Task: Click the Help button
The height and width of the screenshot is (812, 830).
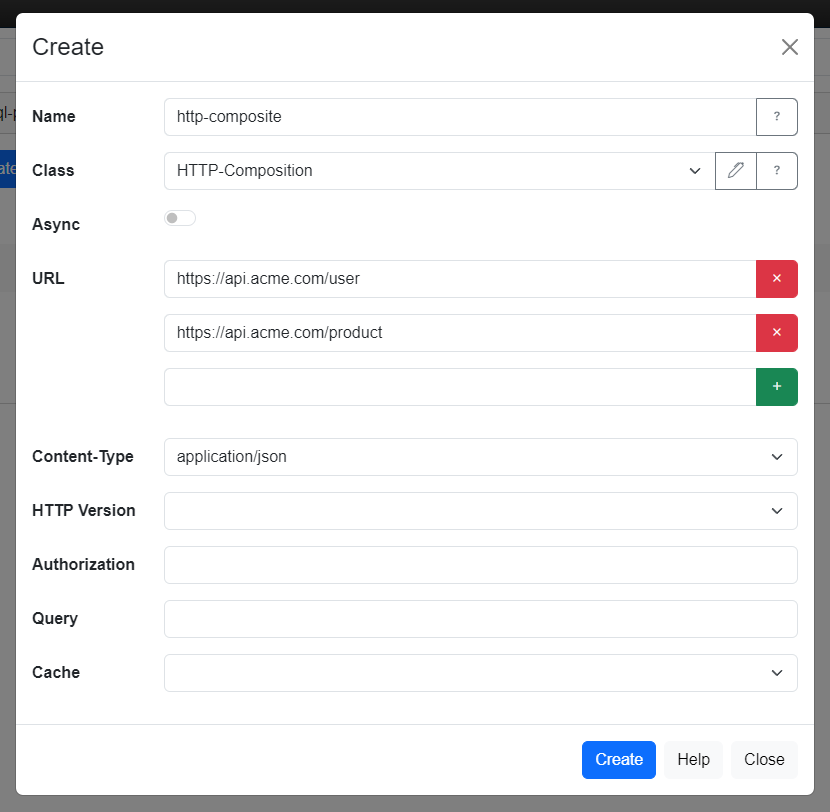Action: 693,760
